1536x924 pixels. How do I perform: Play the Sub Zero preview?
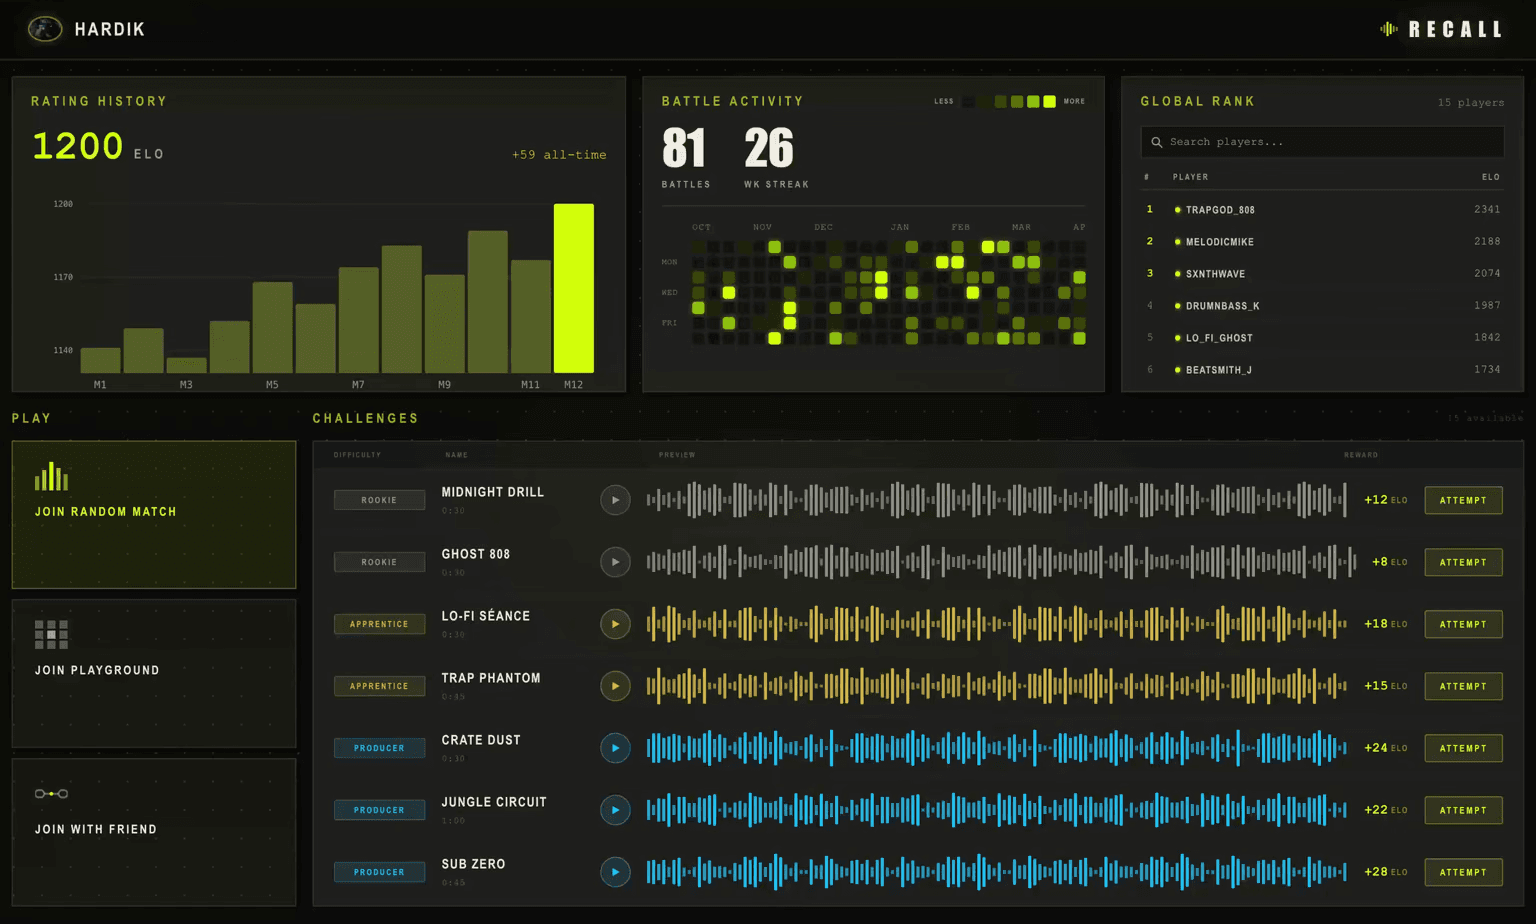pyautogui.click(x=615, y=872)
